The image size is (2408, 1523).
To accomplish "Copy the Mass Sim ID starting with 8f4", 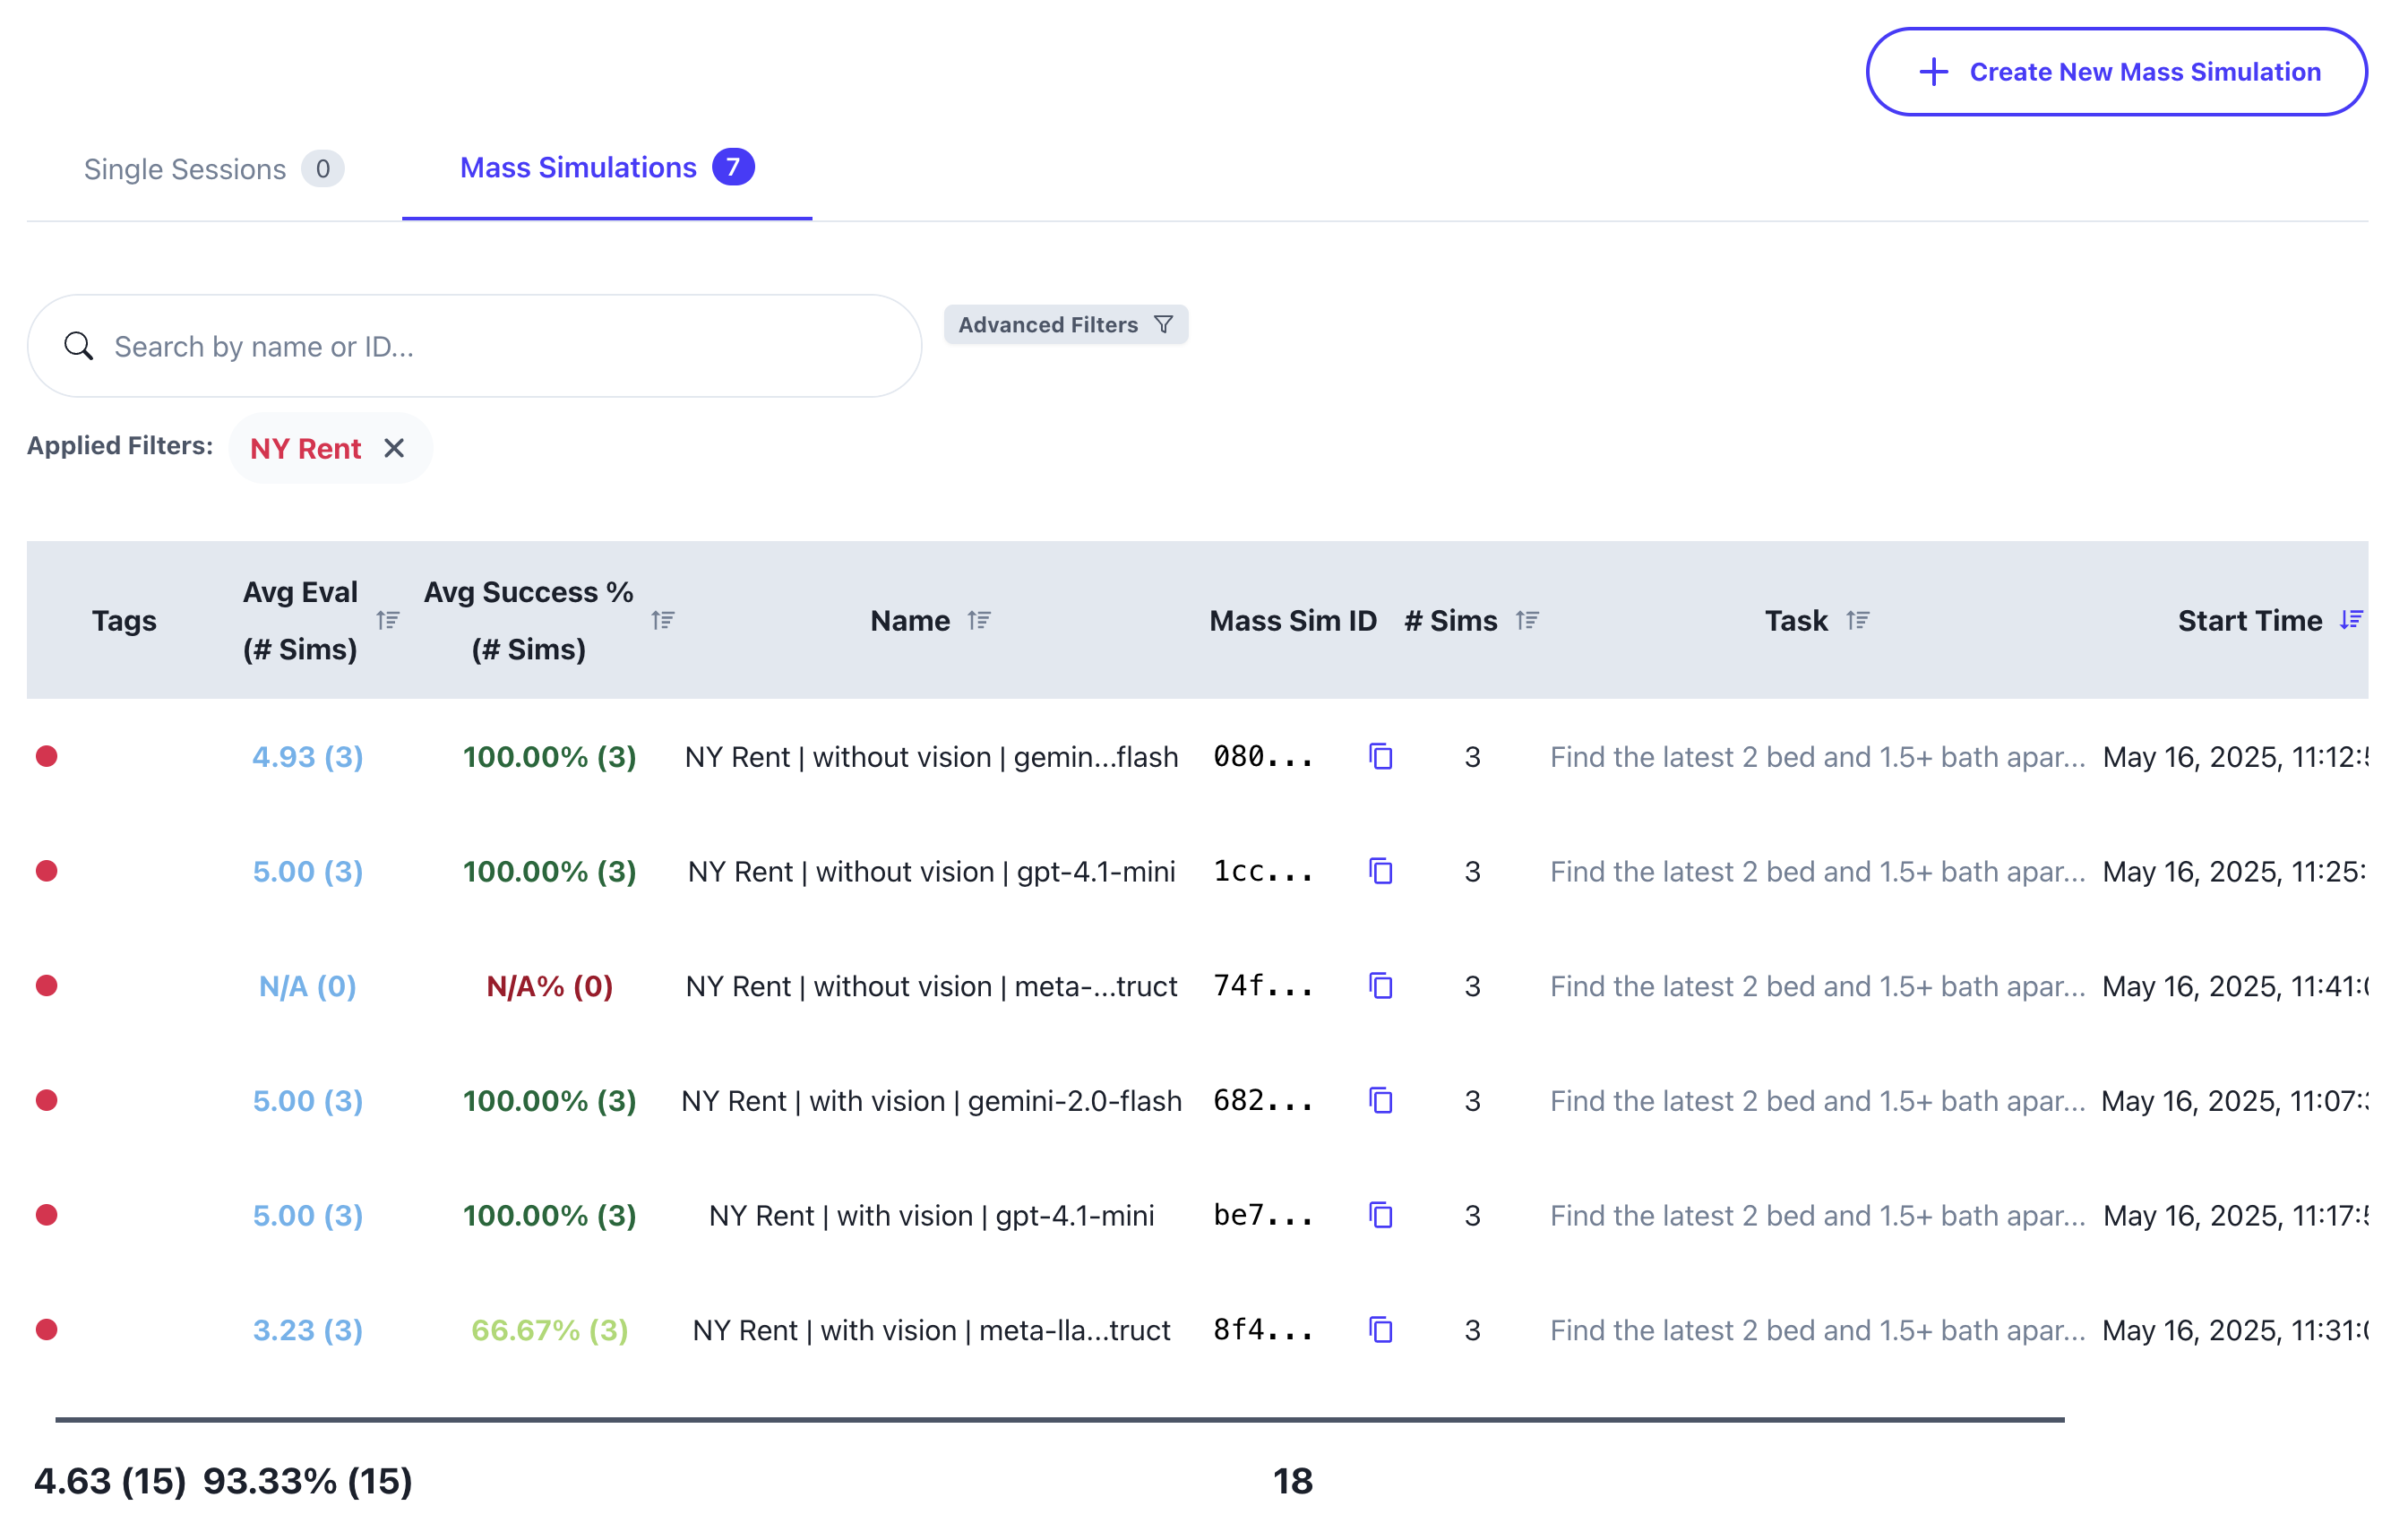I will (x=1380, y=1330).
